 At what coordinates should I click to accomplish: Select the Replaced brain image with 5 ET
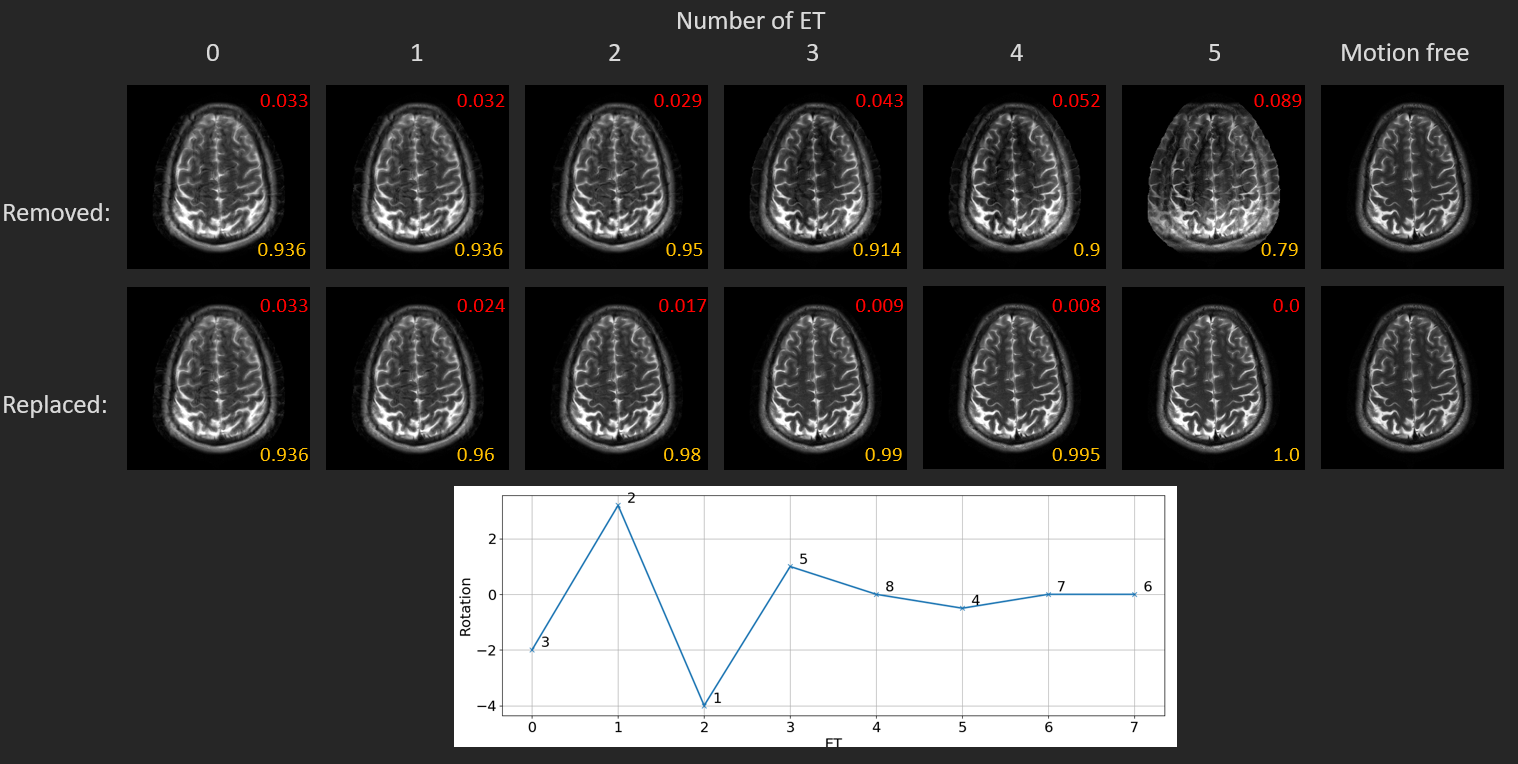(x=1212, y=378)
